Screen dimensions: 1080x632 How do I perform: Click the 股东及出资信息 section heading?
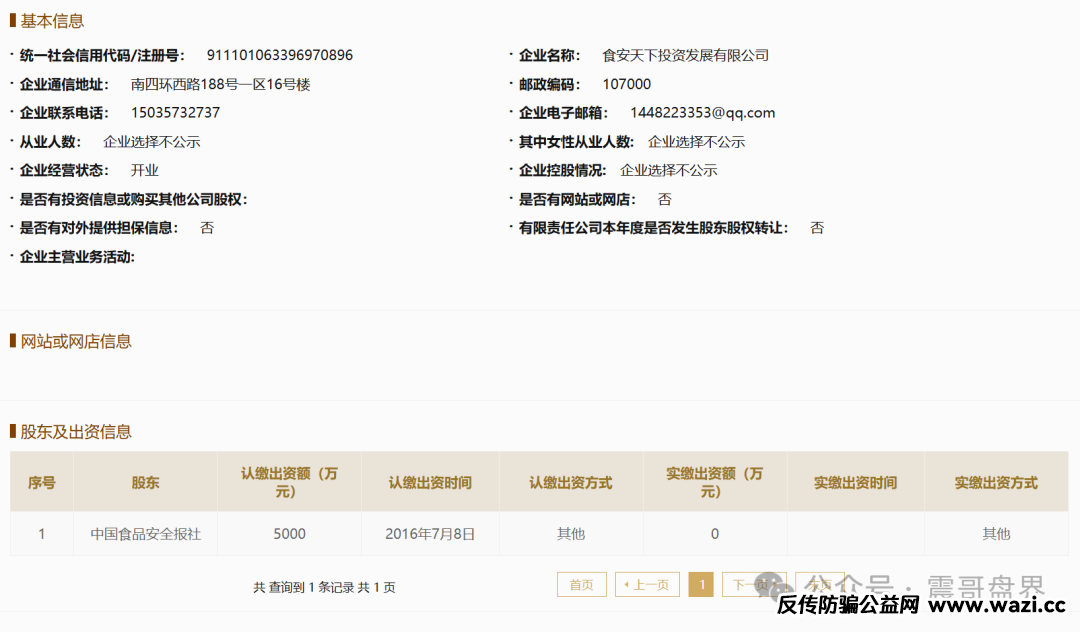click(x=76, y=432)
